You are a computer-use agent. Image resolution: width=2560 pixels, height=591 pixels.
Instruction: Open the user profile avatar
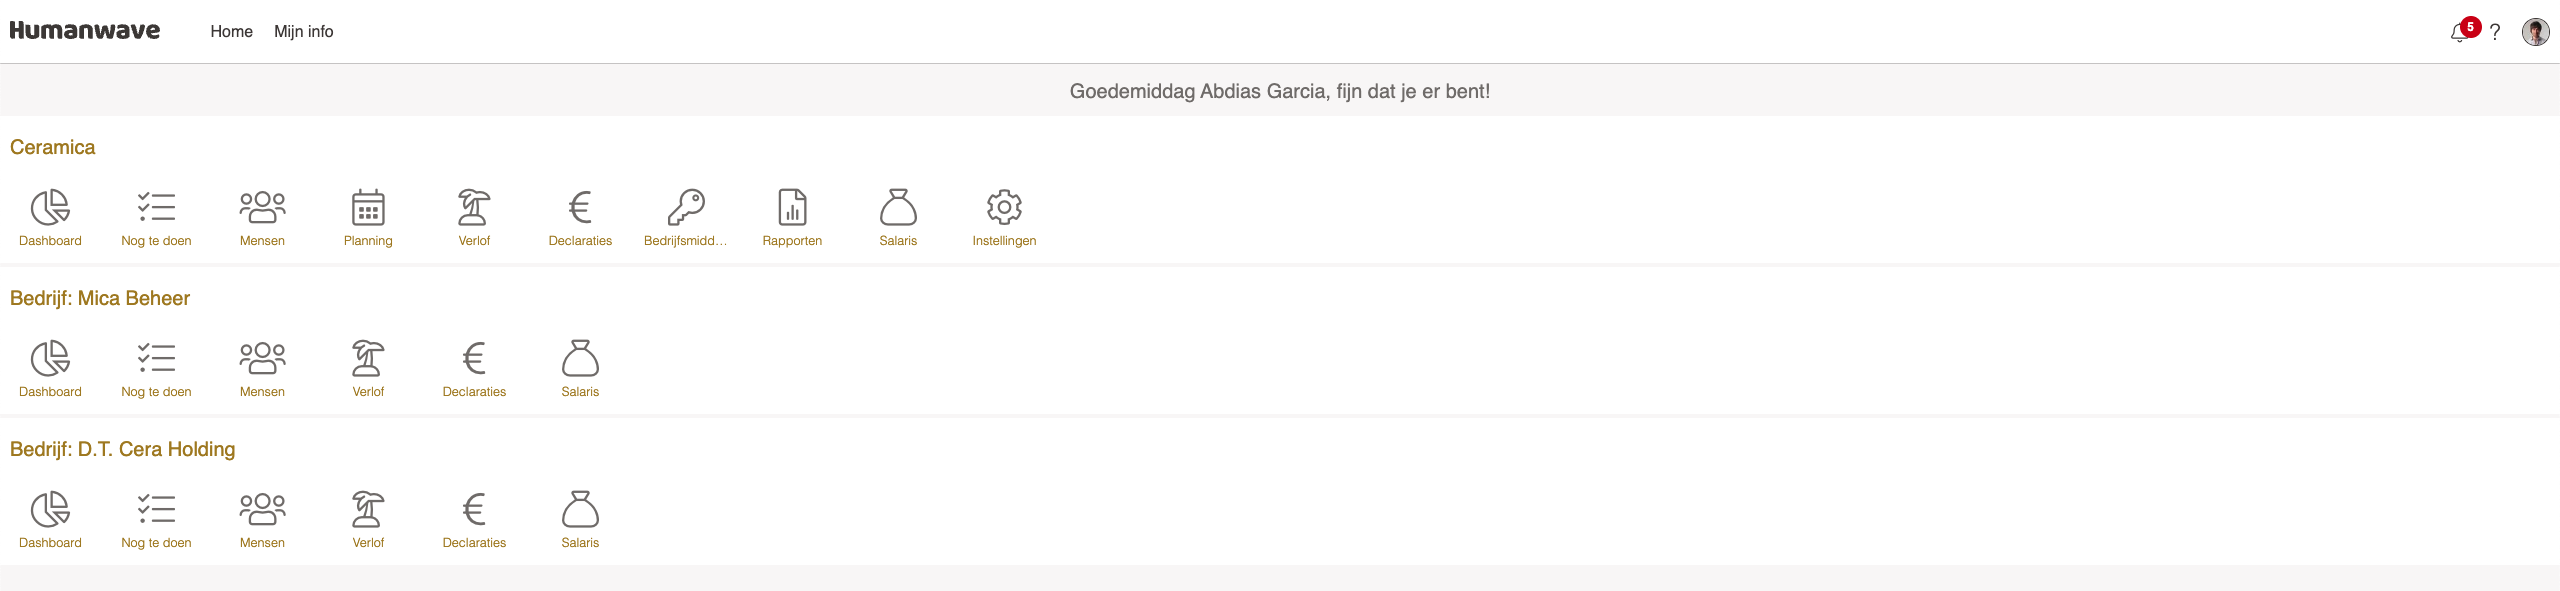tap(2535, 32)
